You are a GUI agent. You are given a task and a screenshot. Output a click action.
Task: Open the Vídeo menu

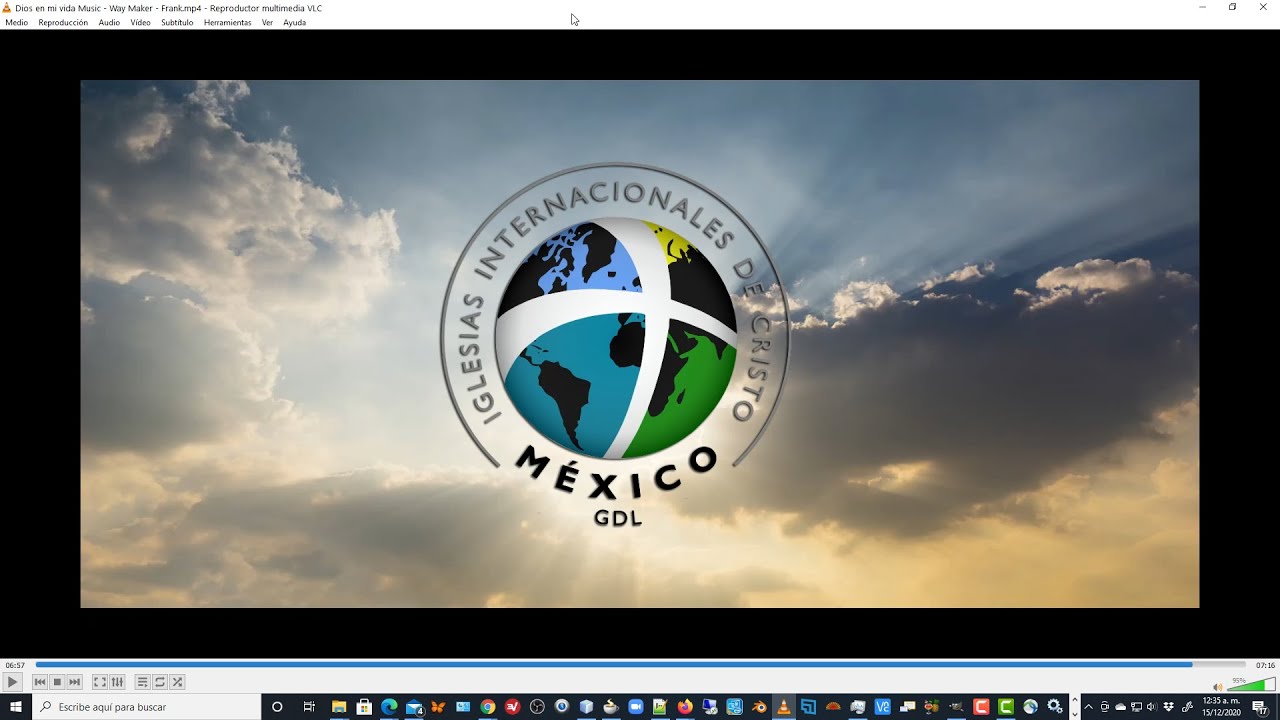[140, 22]
